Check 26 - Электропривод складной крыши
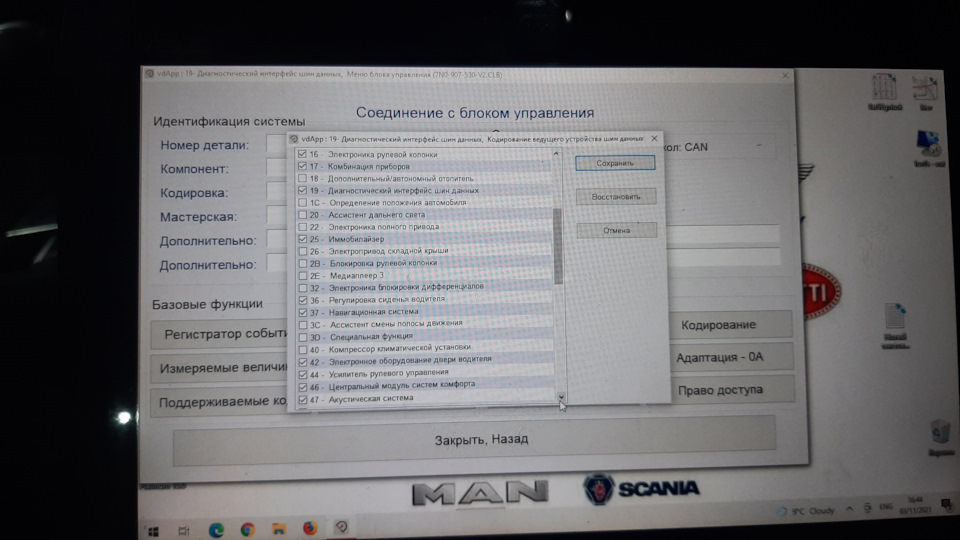Image resolution: width=960 pixels, height=540 pixels. tap(302, 251)
